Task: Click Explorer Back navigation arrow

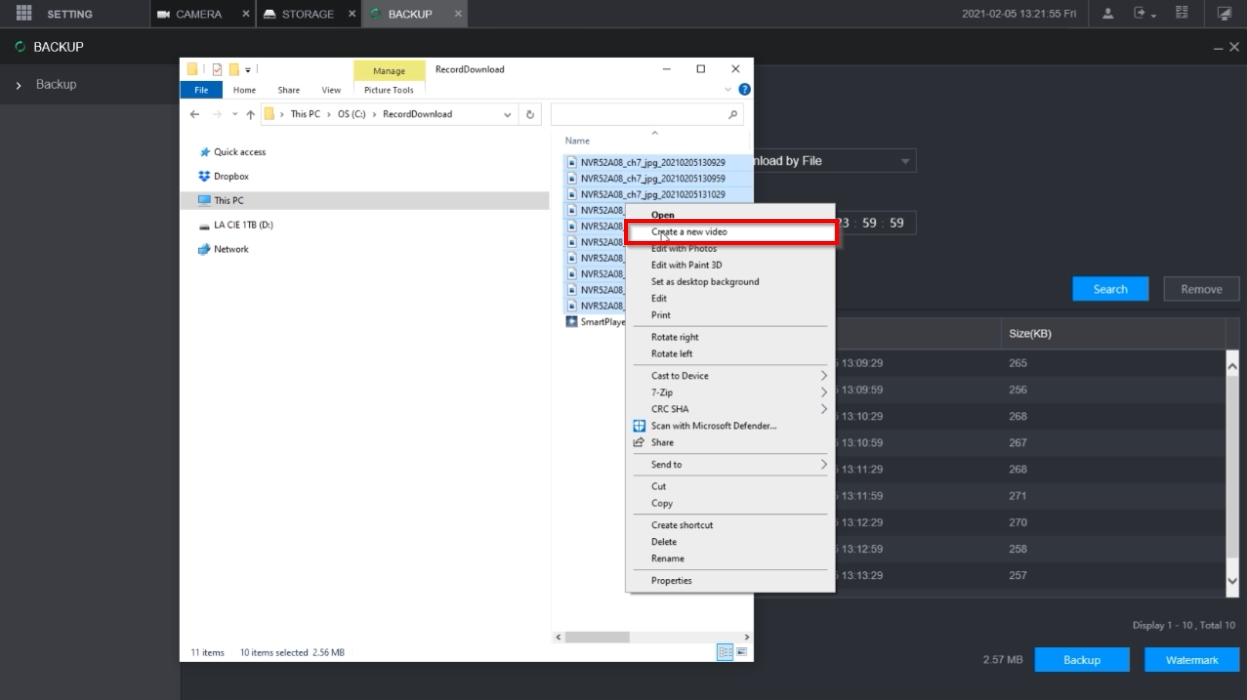Action: click(196, 114)
